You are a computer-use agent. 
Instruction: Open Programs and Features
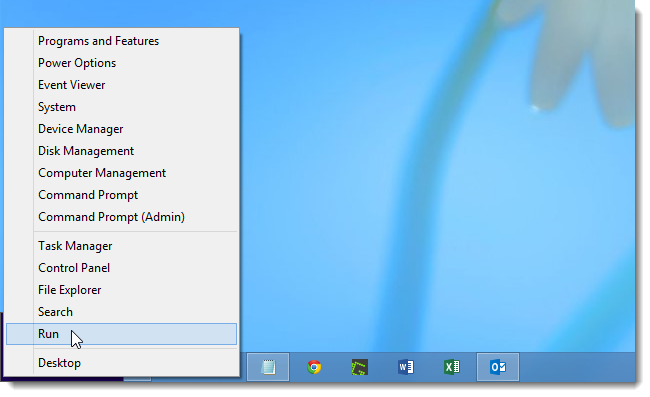(x=121, y=41)
